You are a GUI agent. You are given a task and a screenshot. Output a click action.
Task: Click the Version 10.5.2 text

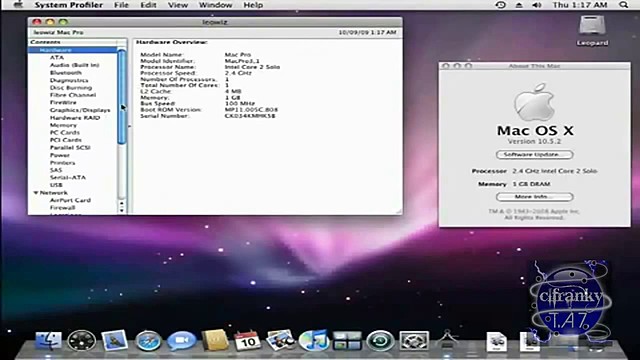point(534,141)
